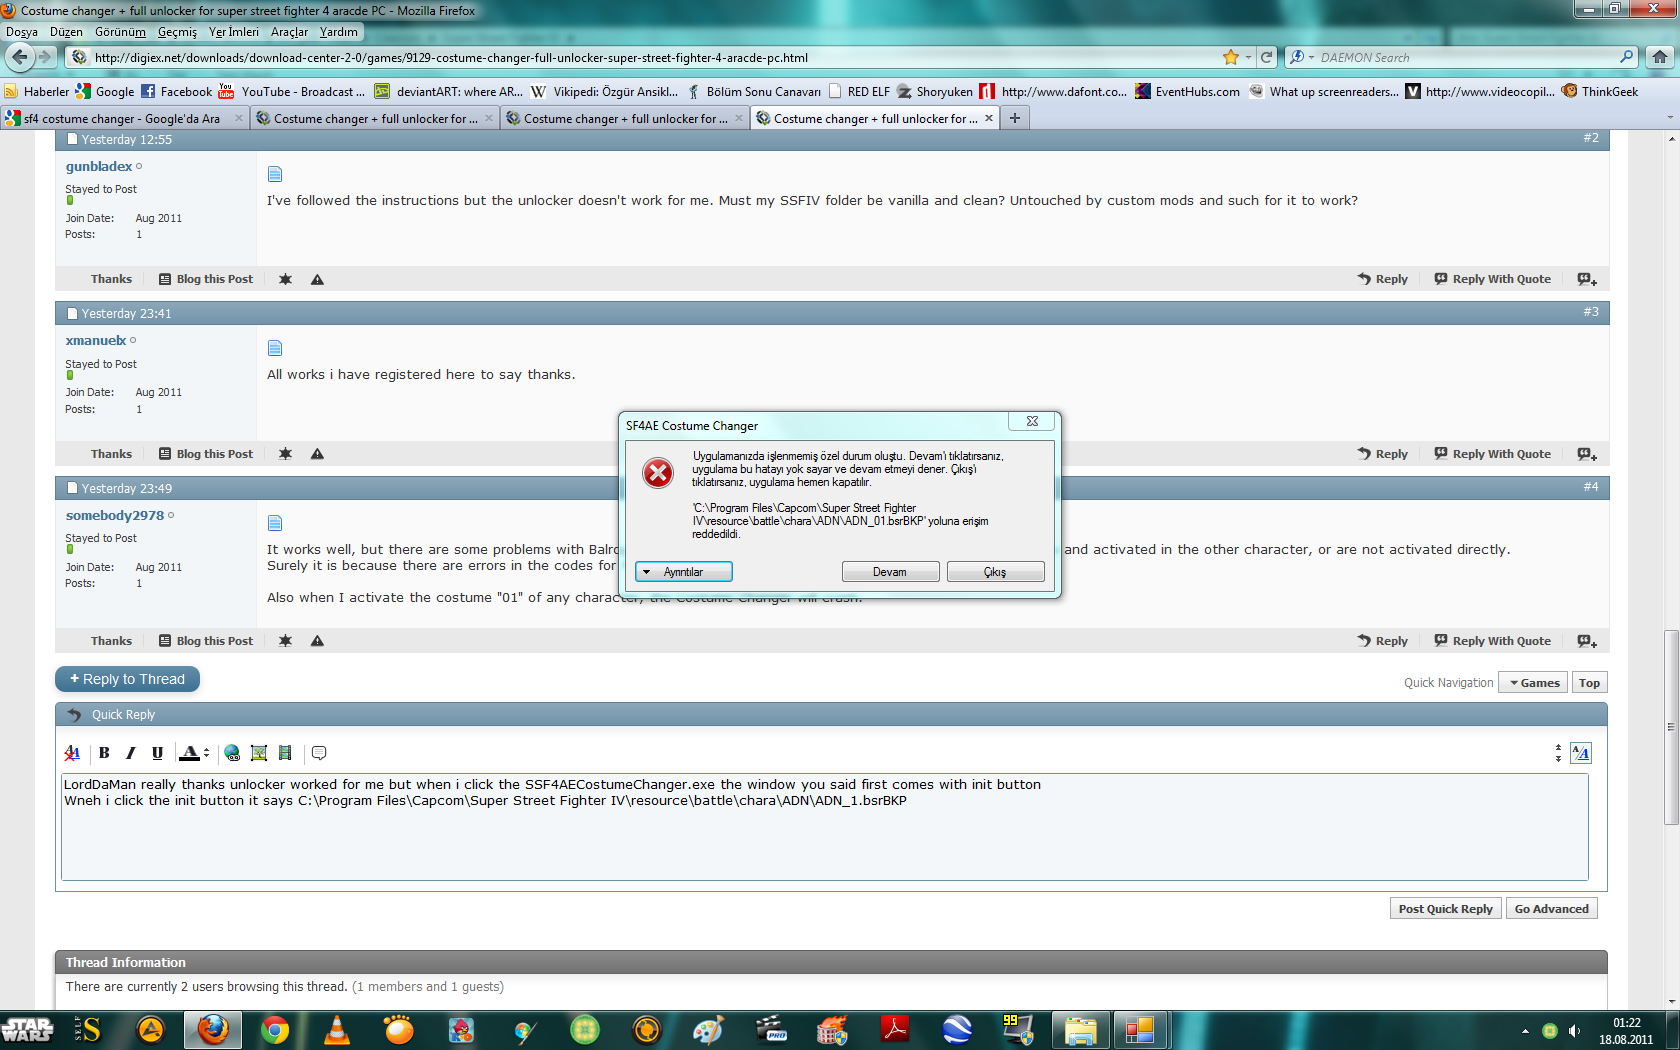1680x1050 pixels.
Task: Open user profile link gunbladex
Action: (99, 166)
